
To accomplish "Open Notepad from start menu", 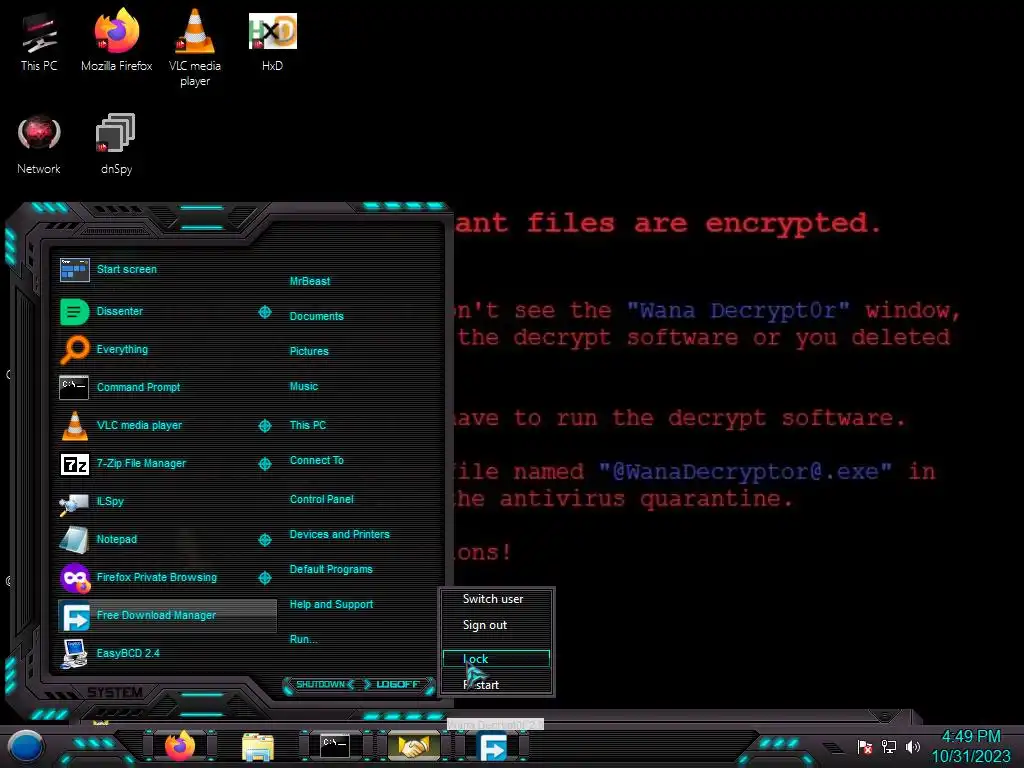I will 157,539.
